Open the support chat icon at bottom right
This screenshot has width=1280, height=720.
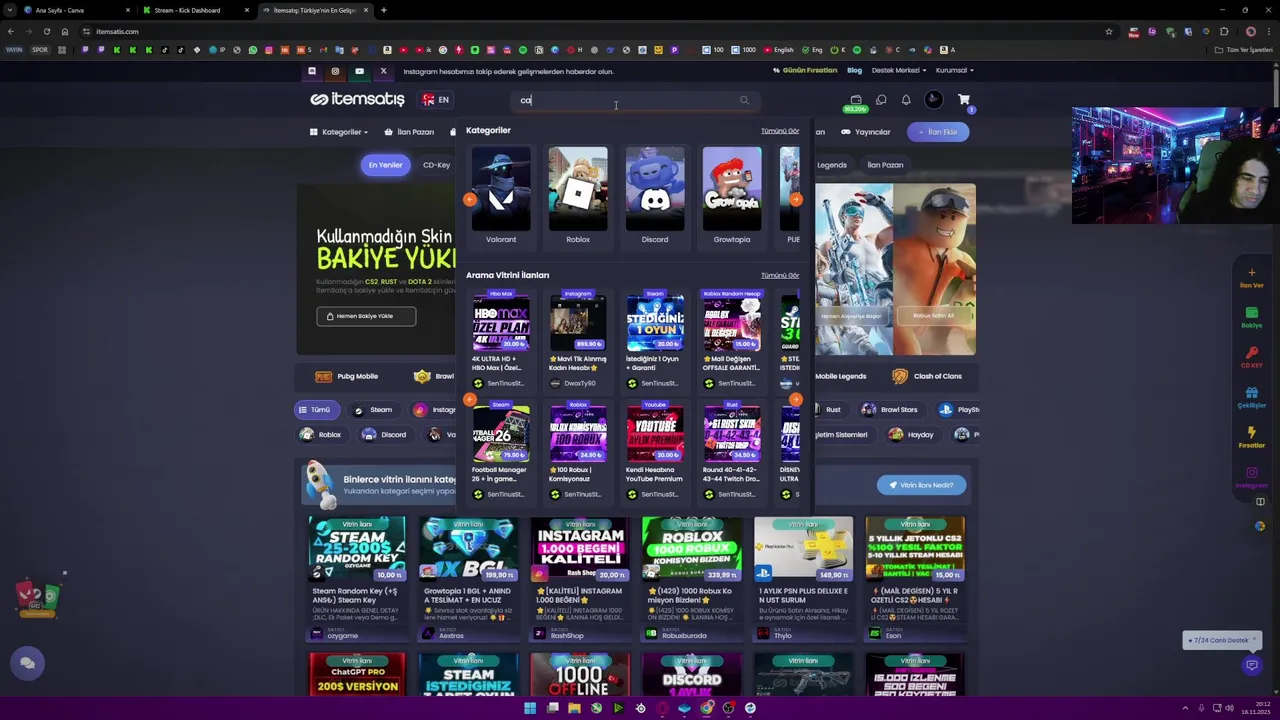[1251, 665]
